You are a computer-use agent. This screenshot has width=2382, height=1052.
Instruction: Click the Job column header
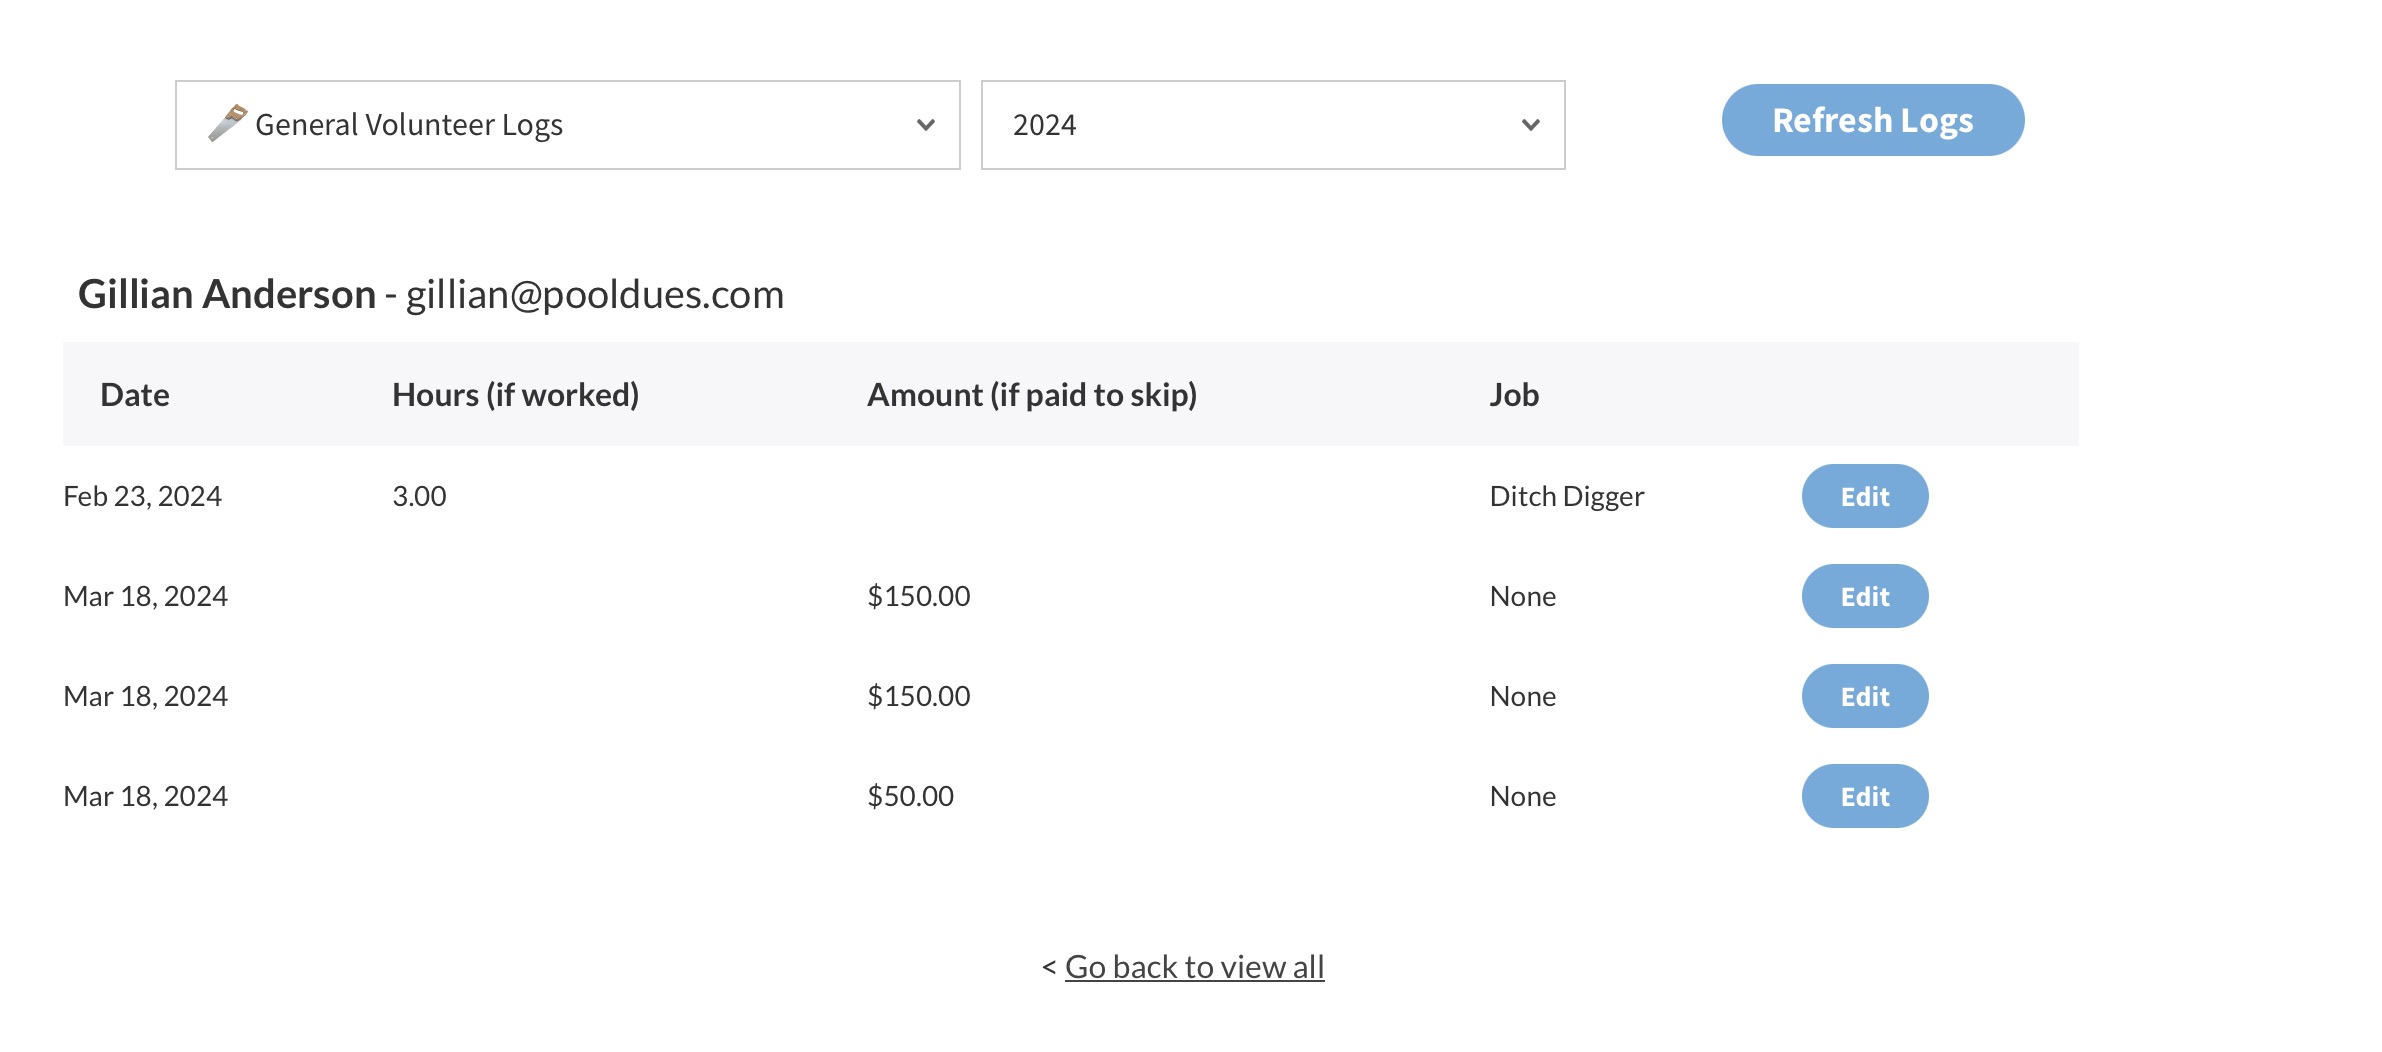1513,395
